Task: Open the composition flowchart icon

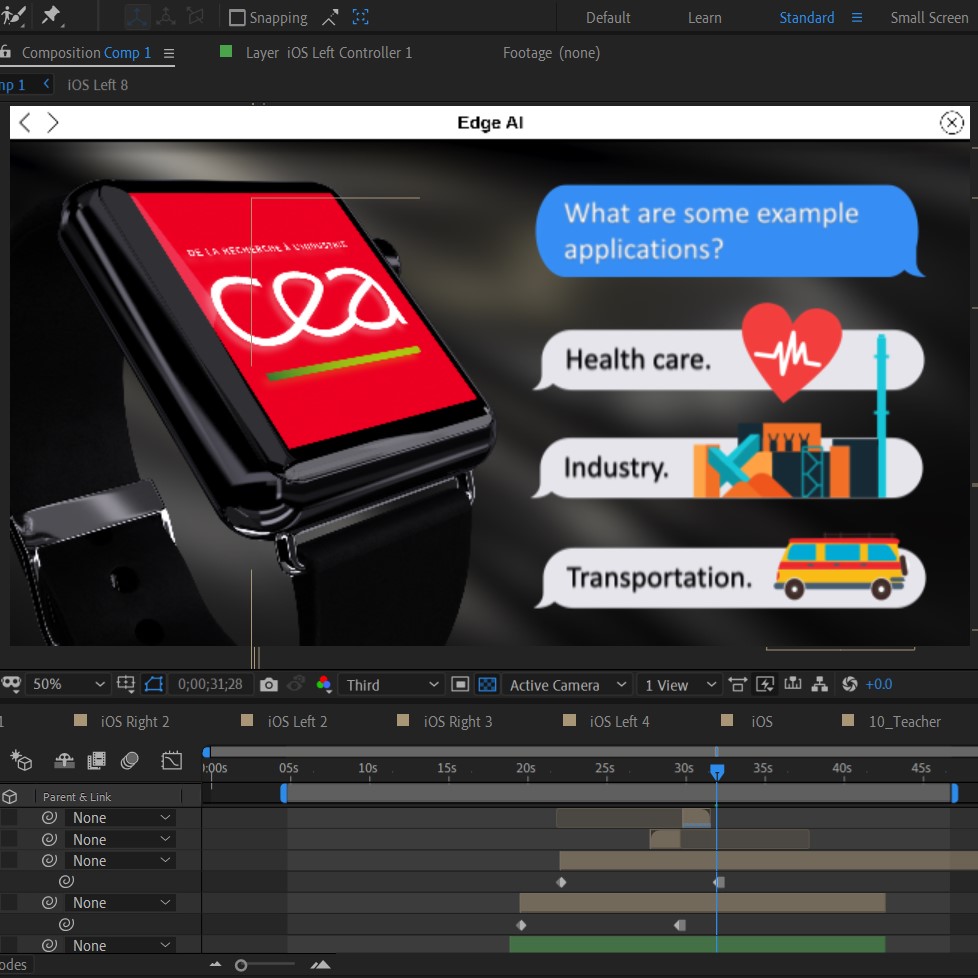Action: [820, 684]
